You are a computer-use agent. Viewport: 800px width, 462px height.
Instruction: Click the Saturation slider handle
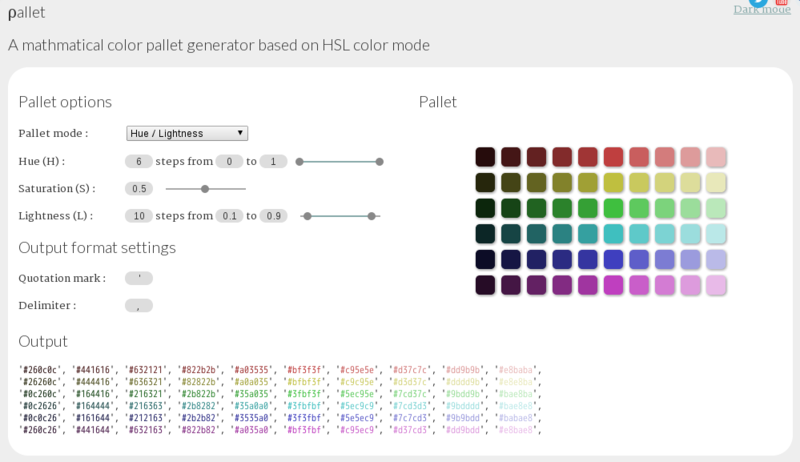point(205,188)
